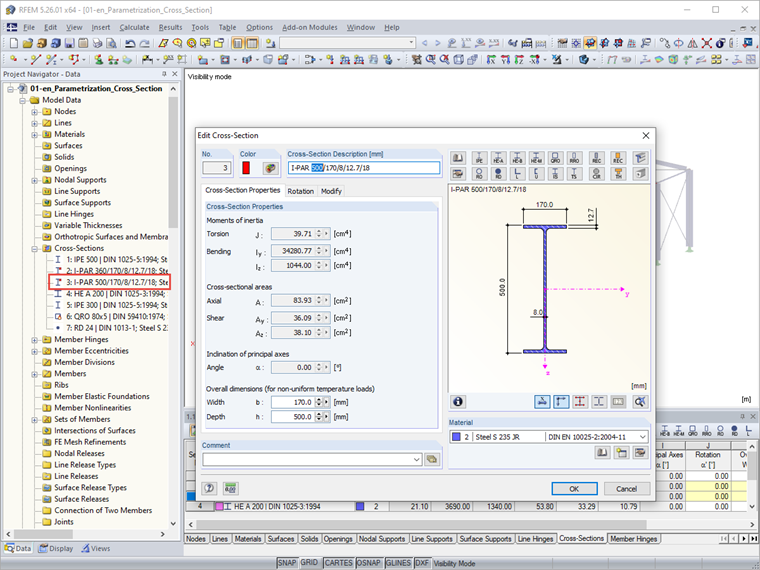Click the REC rectangular section icon
This screenshot has height=570, width=760.
[597, 158]
